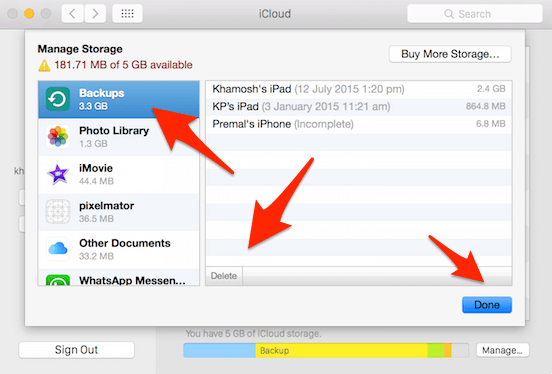The height and width of the screenshot is (374, 552).
Task: Click the yellow warning triangle icon
Action: [x=44, y=66]
